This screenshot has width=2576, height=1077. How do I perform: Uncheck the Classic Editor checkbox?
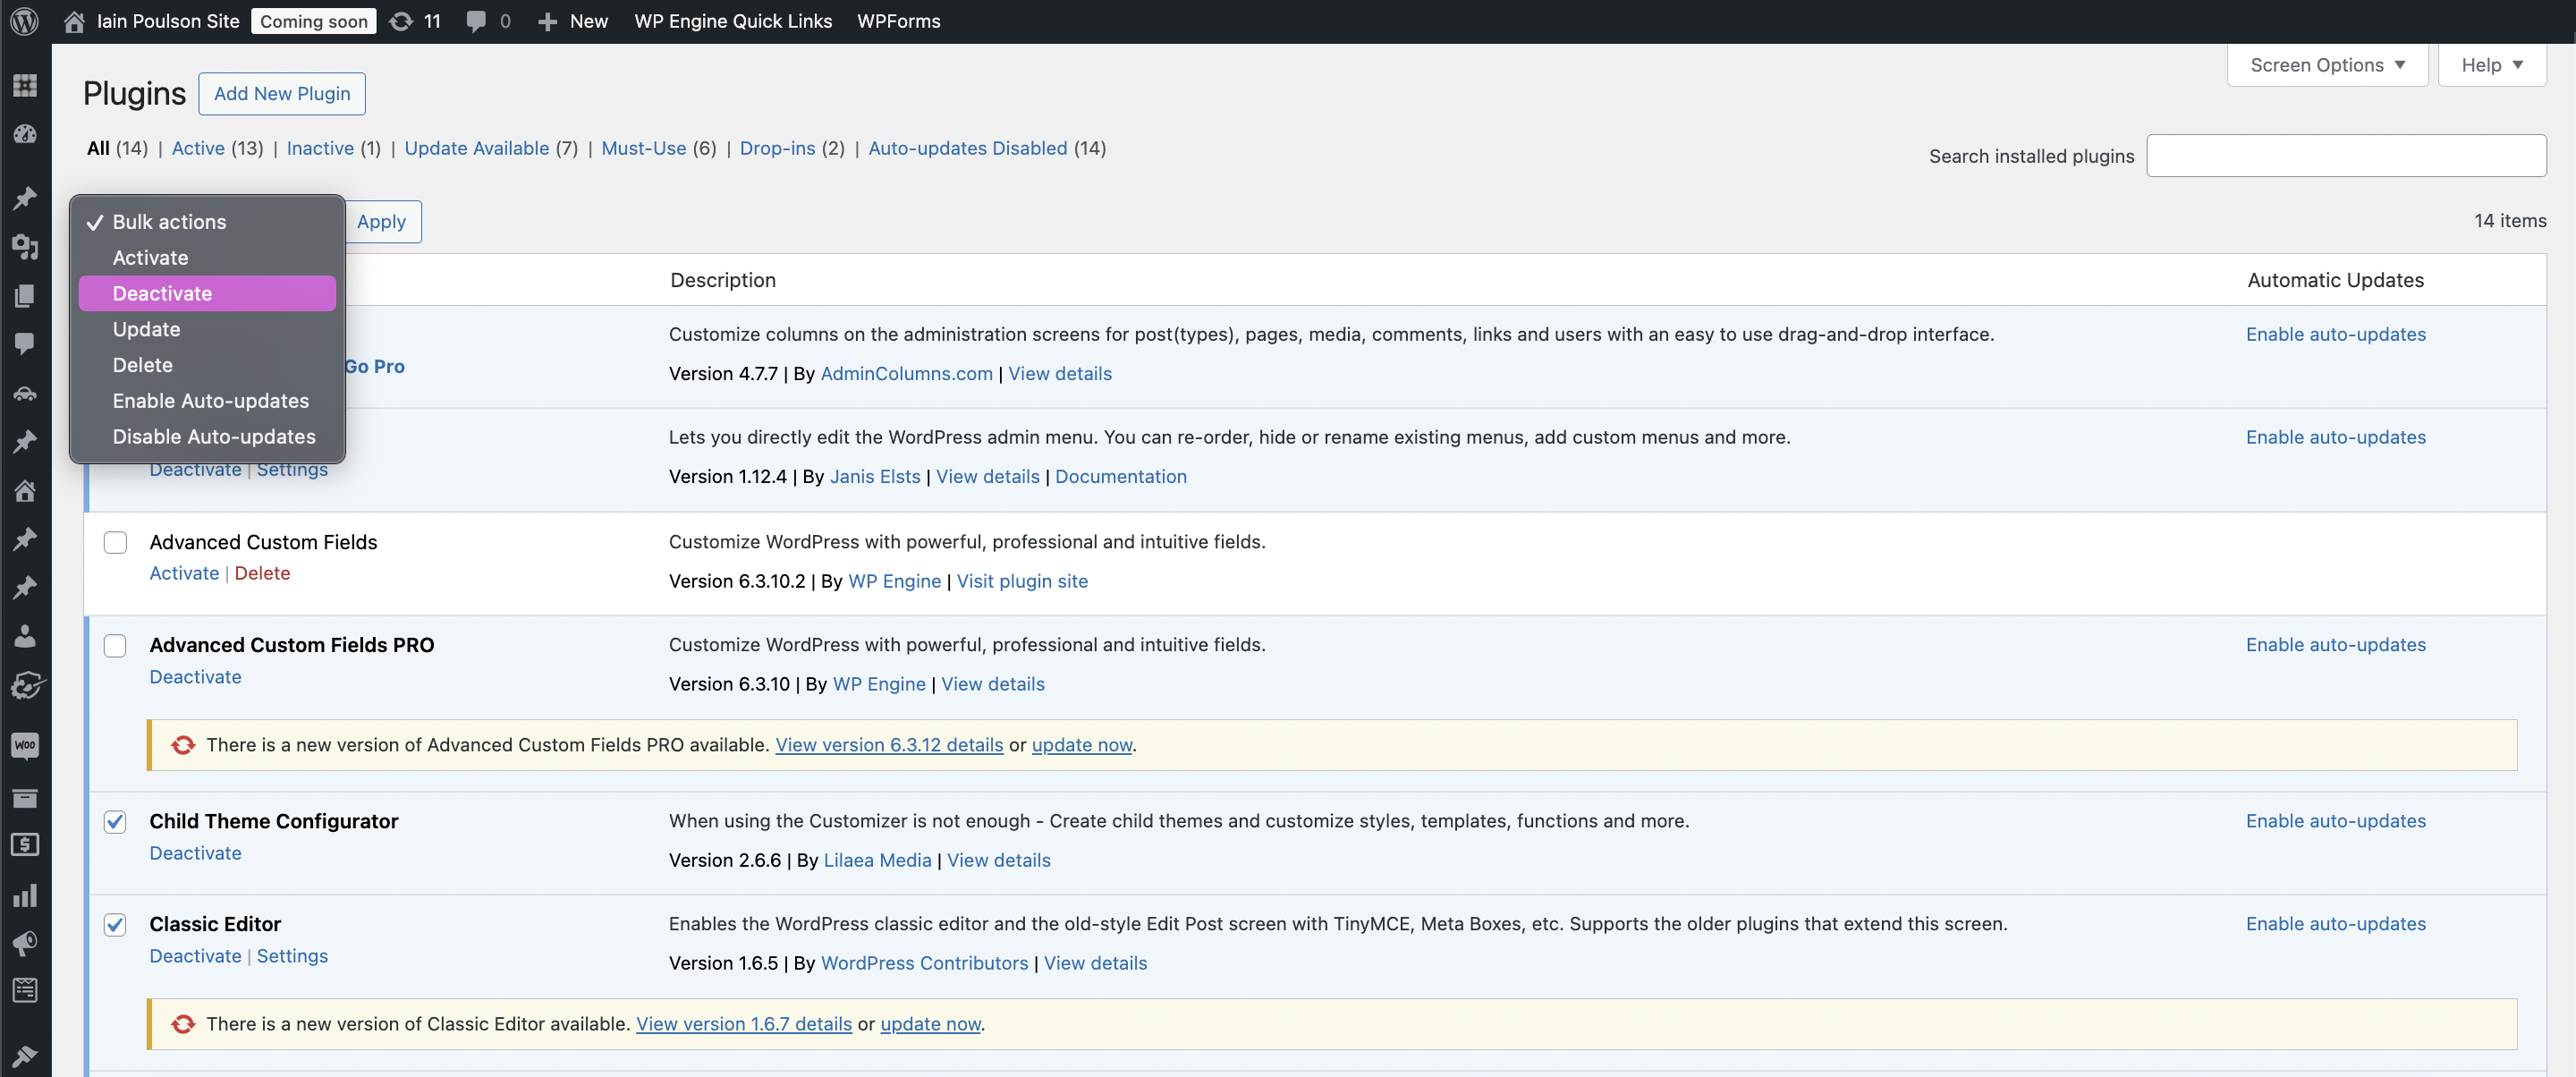(x=116, y=924)
